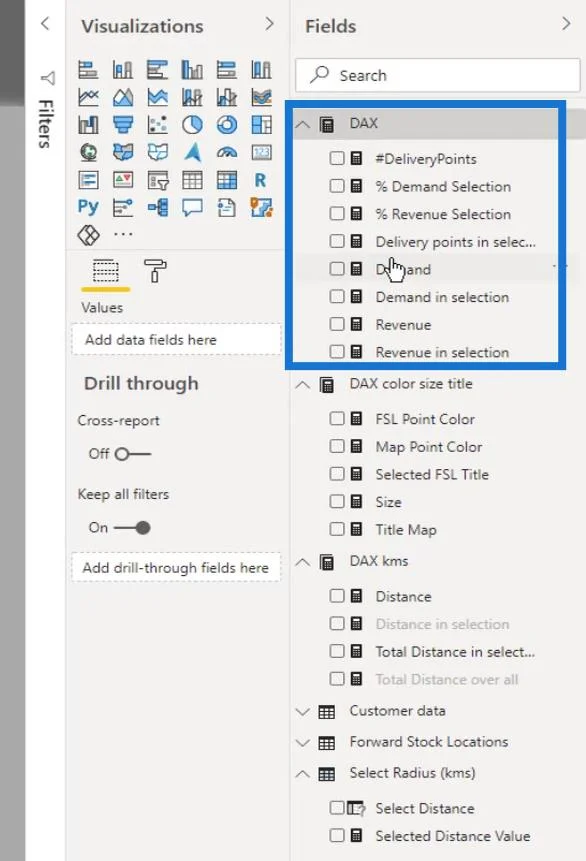Switch to the Fields well tab
586x861 pixels.
(x=105, y=271)
